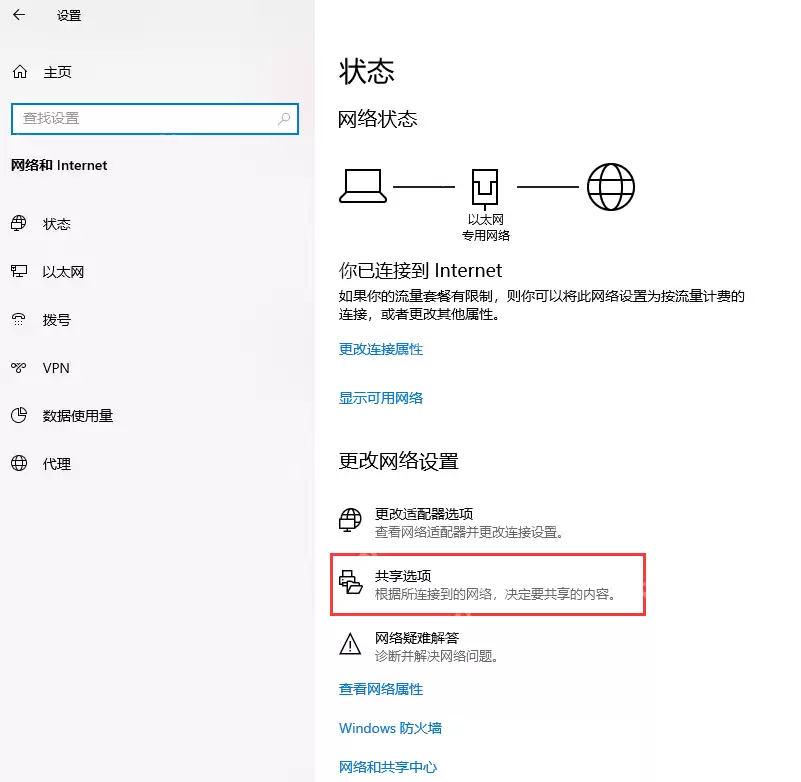The width and height of the screenshot is (801, 782).
Task: Click the back arrow at top left
Action: (19, 16)
